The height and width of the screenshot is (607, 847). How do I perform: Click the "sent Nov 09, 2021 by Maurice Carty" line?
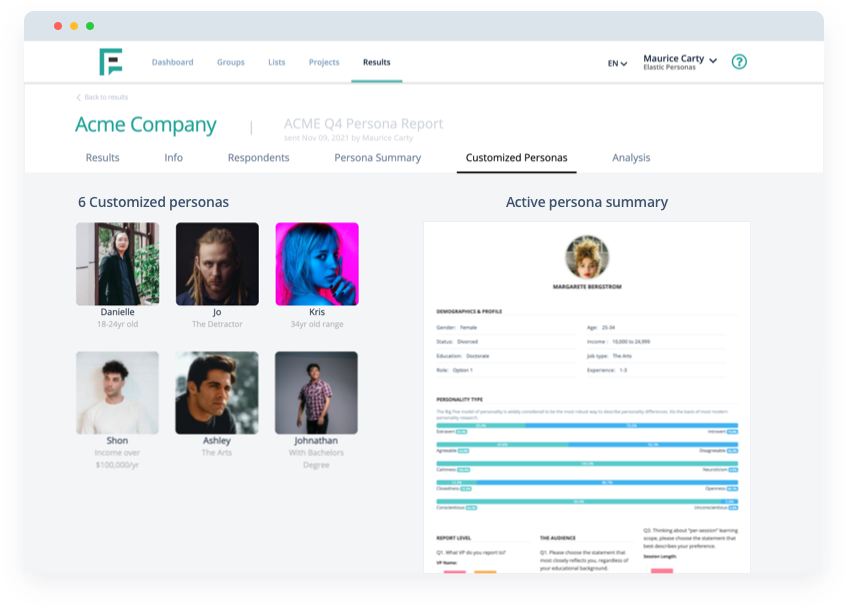pos(348,138)
